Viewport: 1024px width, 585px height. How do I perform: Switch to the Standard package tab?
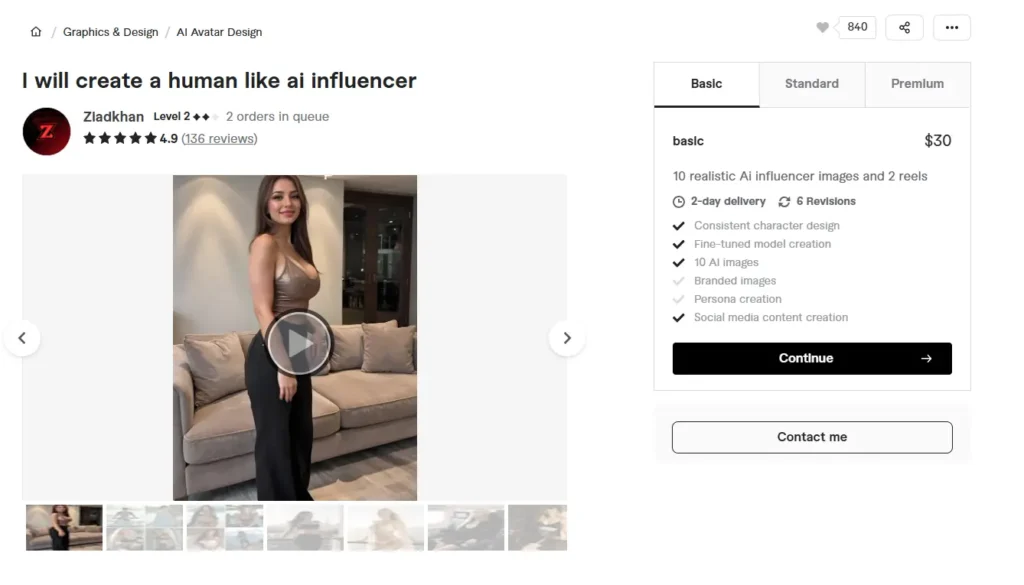coord(811,84)
